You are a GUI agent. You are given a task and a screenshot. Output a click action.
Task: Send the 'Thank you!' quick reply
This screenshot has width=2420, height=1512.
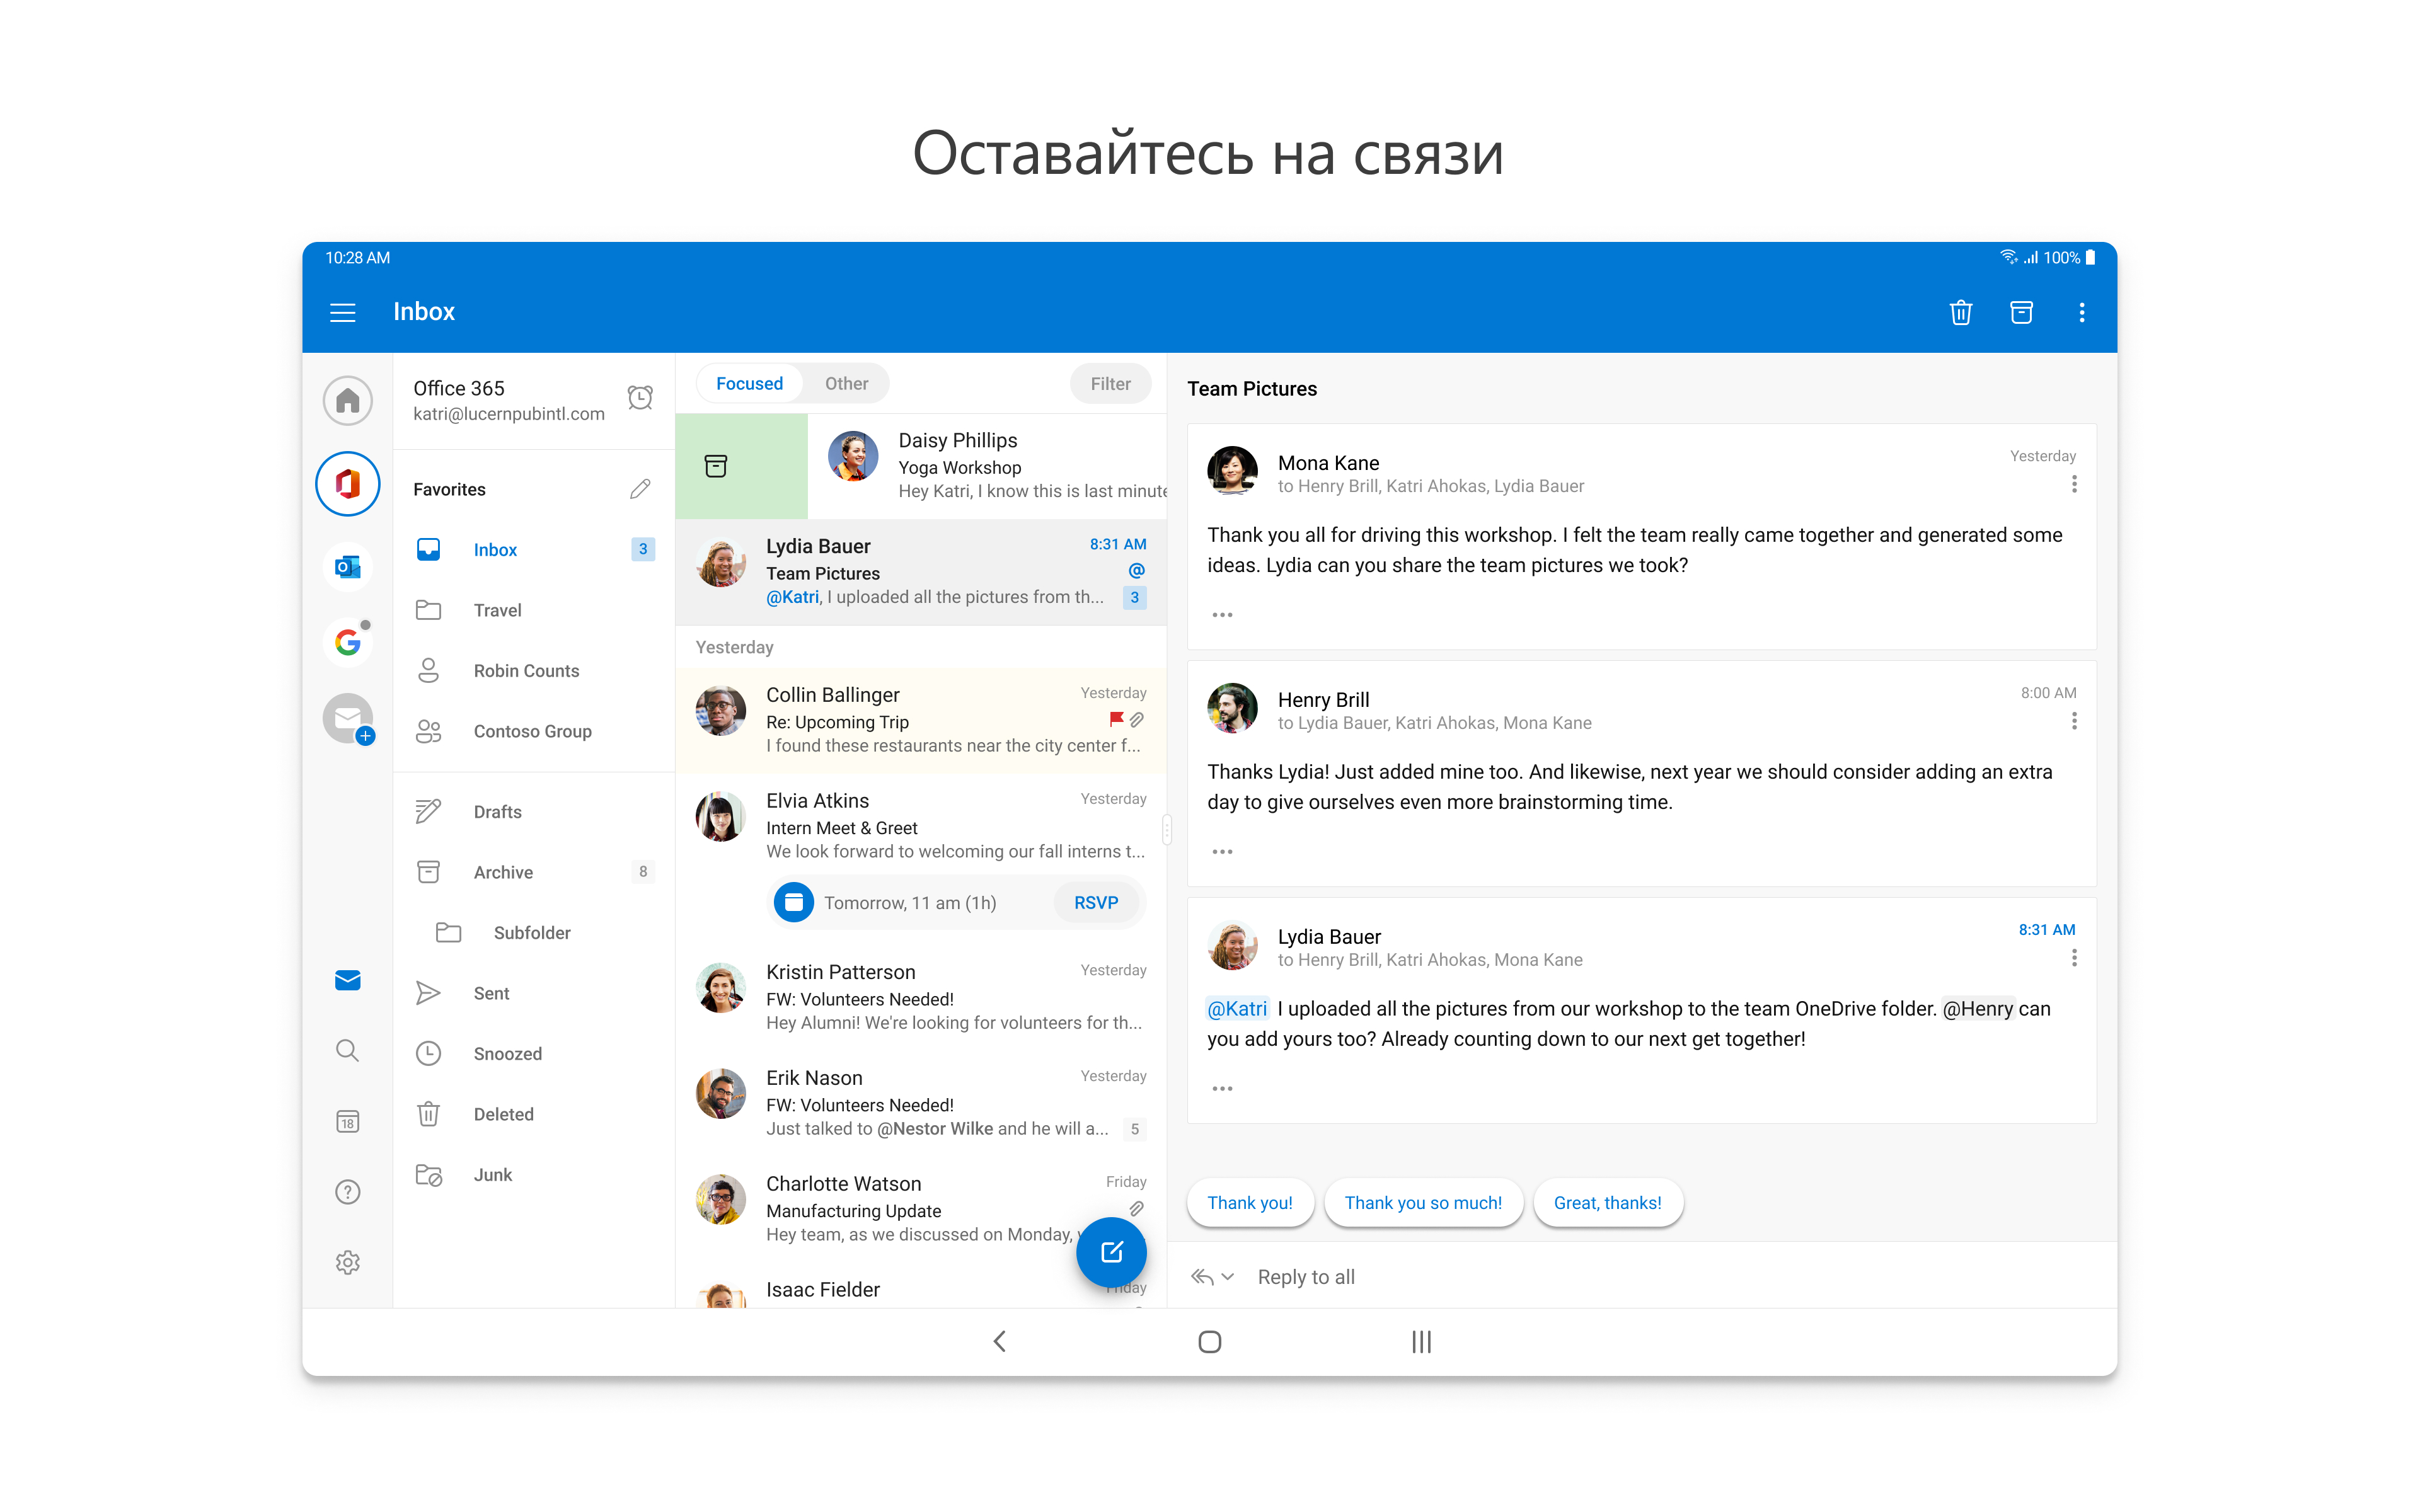click(1249, 1203)
